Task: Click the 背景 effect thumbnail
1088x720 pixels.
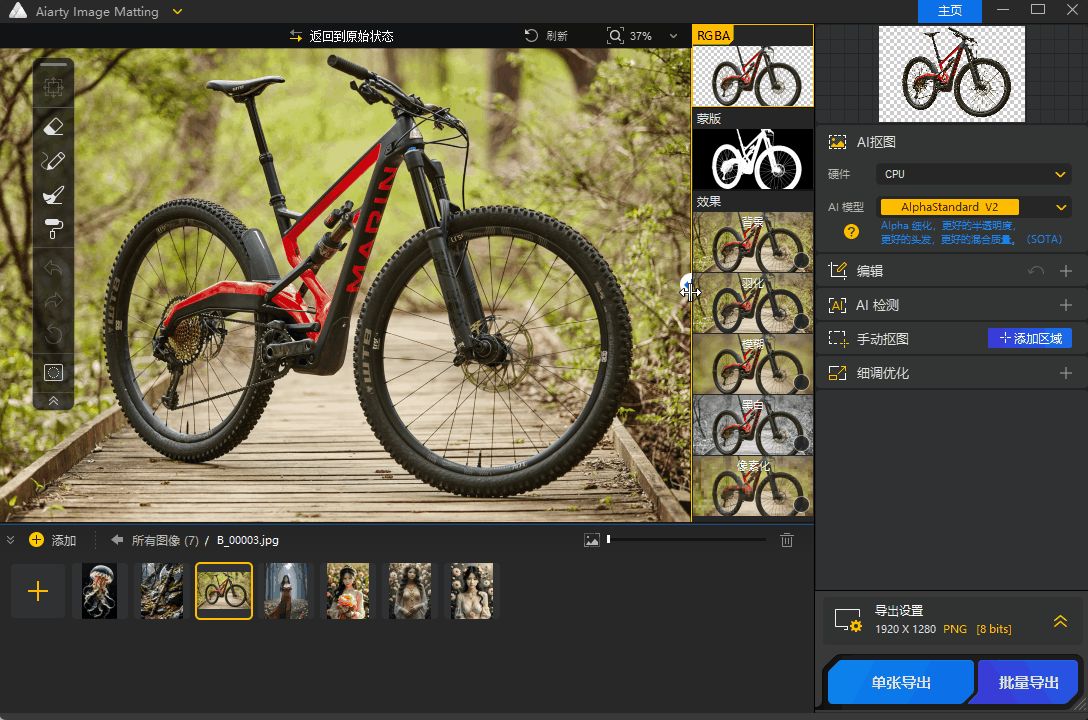Action: (x=753, y=242)
